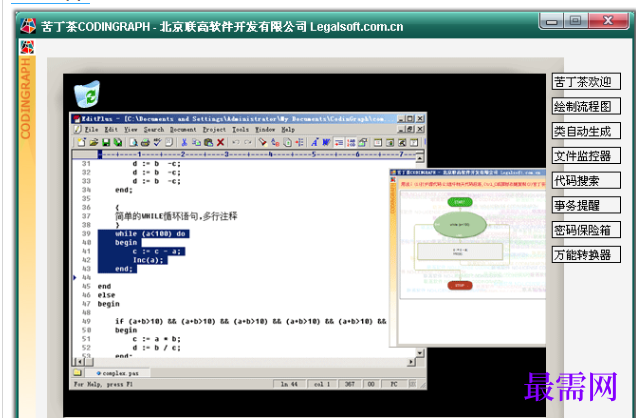The height and width of the screenshot is (418, 636).
Task: Click the Save icon in EditPlus toolbar
Action: tap(106, 142)
